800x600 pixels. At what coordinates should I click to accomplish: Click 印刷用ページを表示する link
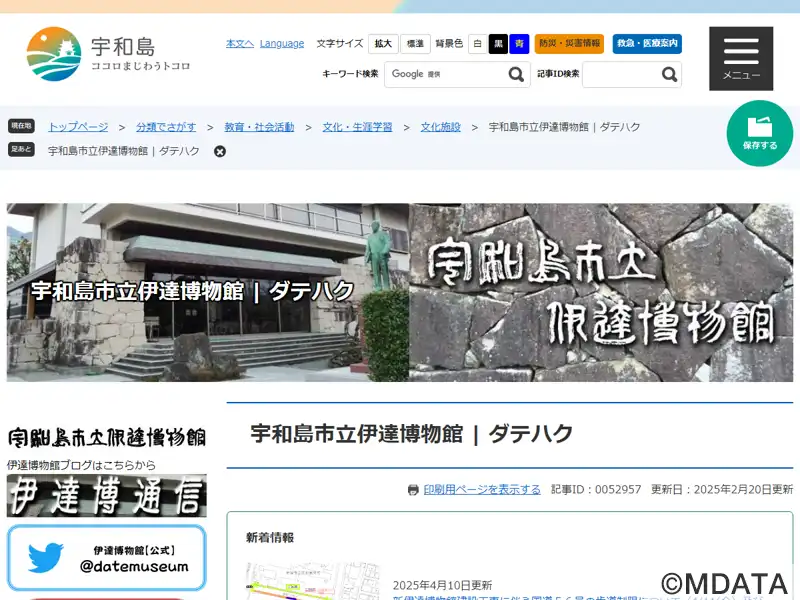tap(482, 490)
